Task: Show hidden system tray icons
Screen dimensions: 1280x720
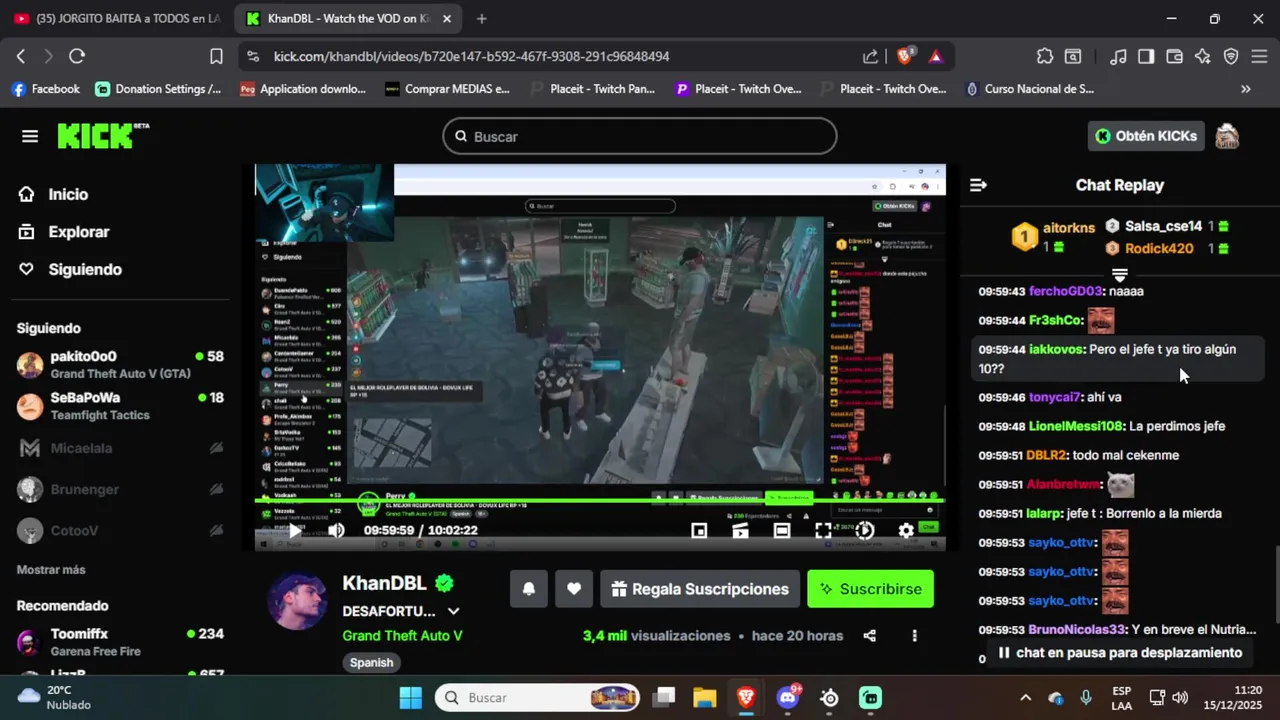Action: [x=1025, y=698]
